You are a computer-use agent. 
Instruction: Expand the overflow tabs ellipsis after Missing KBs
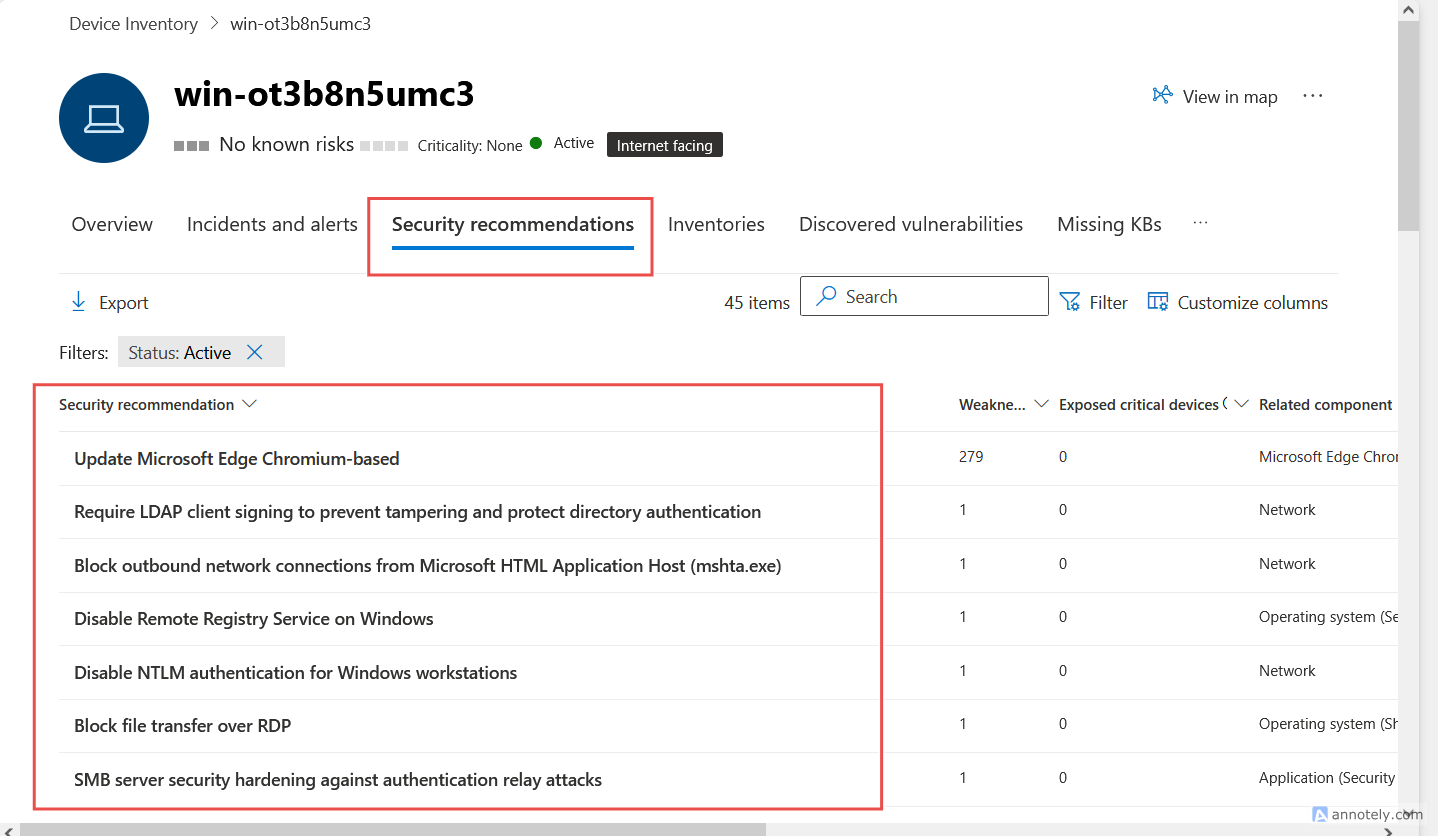[x=1201, y=223]
